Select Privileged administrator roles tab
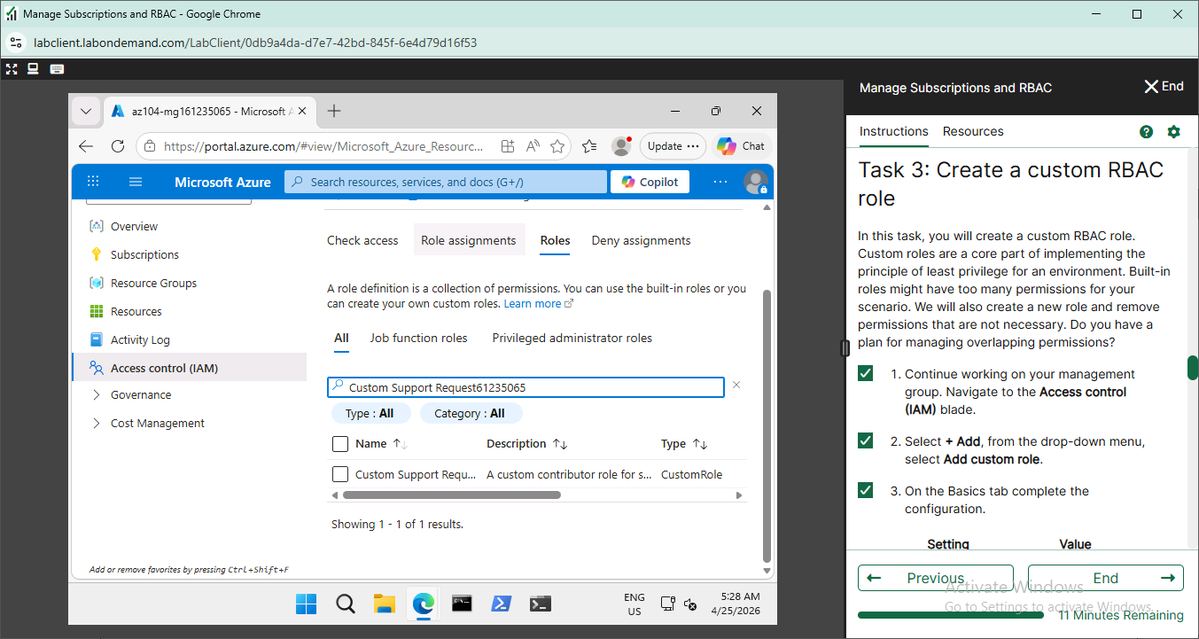This screenshot has height=639, width=1199. [572, 338]
